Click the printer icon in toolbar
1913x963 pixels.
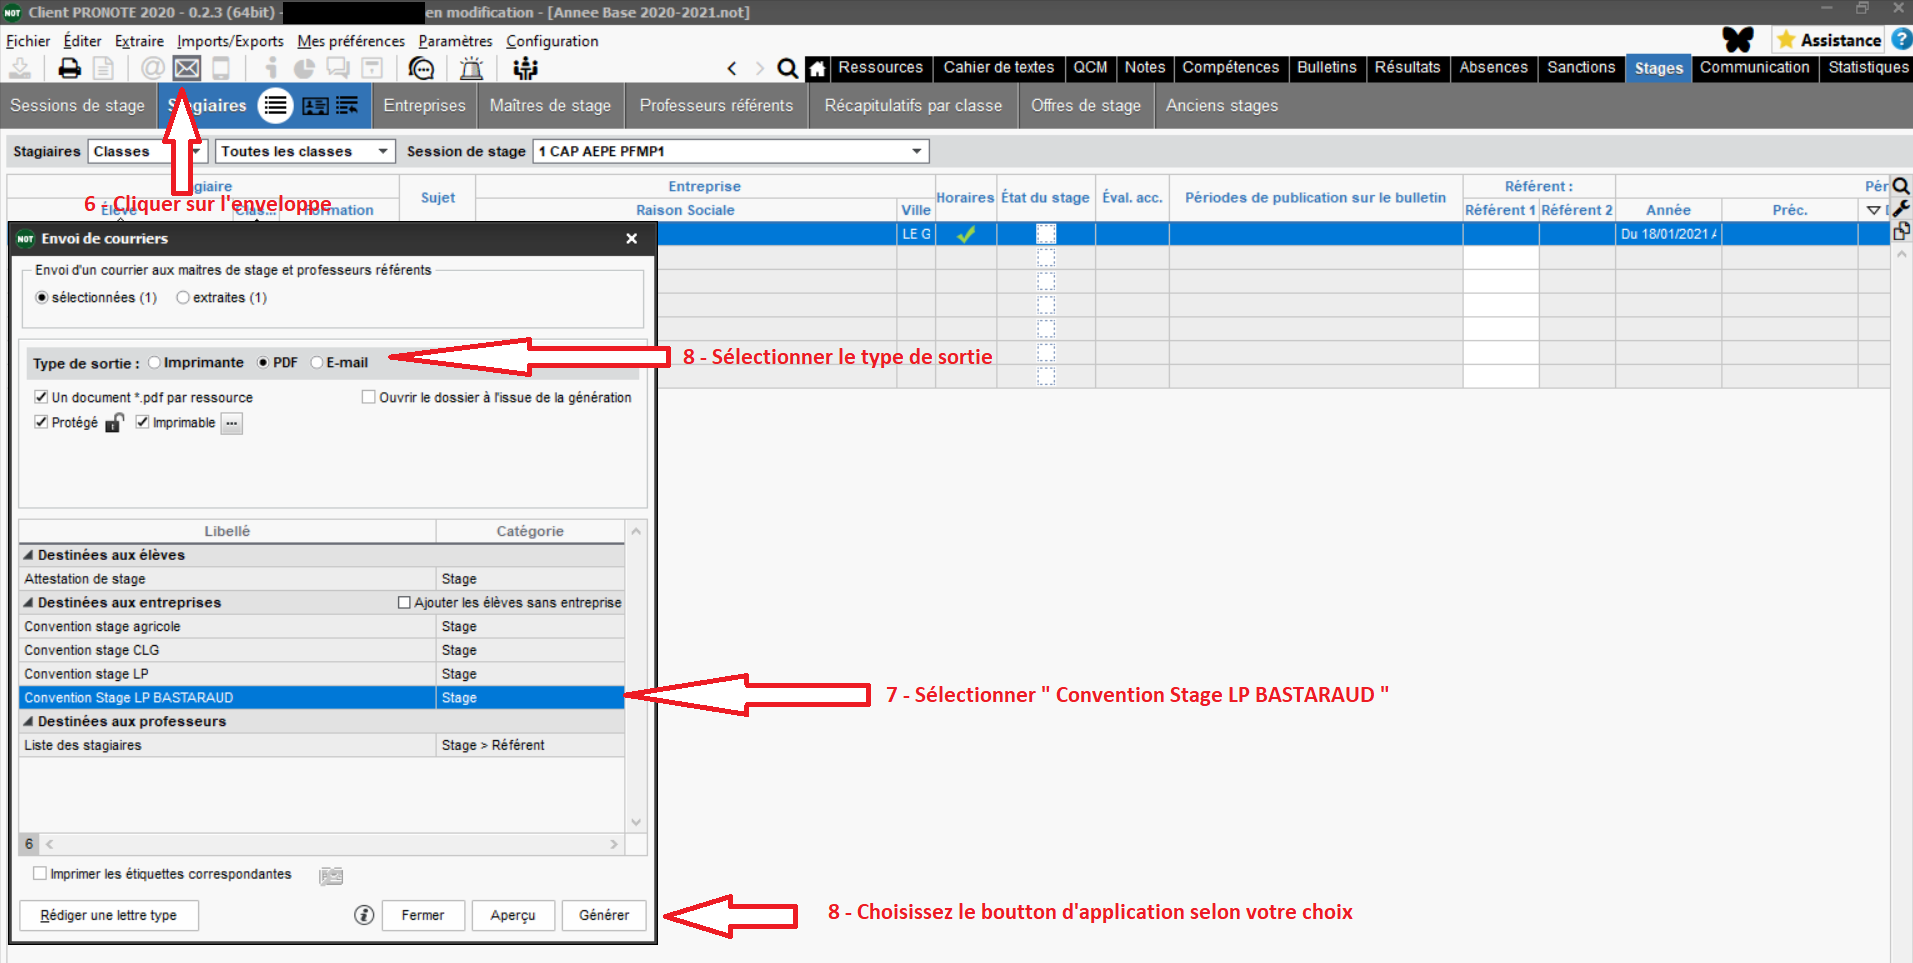69,68
